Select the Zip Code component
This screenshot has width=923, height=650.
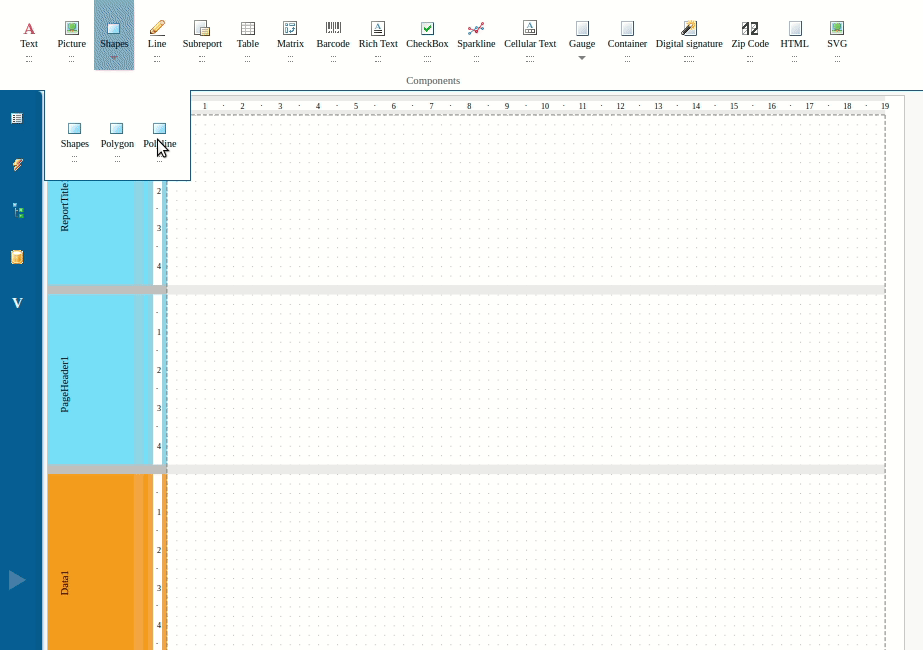(x=750, y=35)
